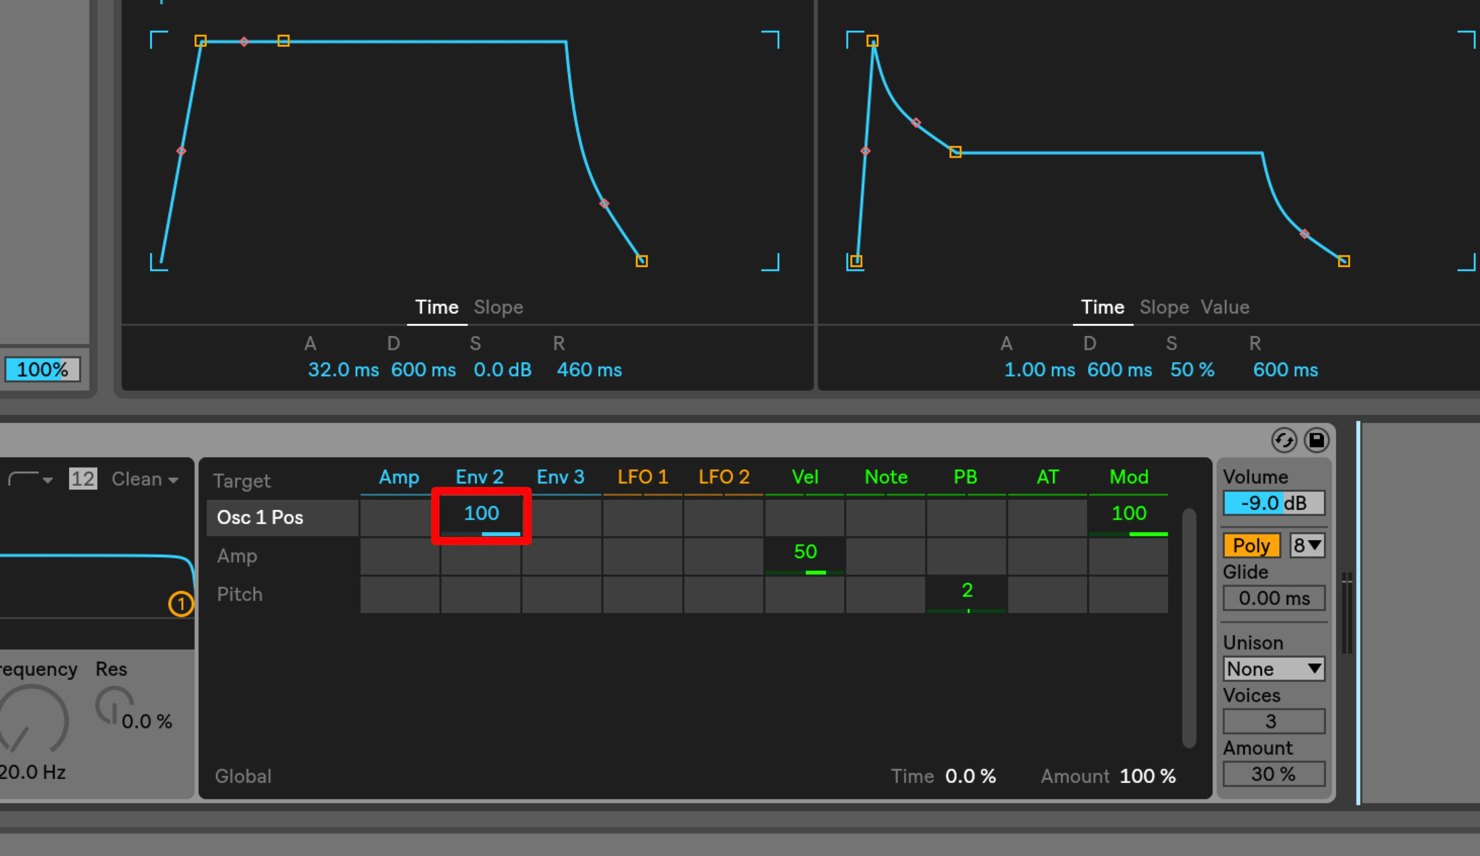1480x856 pixels.
Task: Open the polyphony voices 8 dropdown
Action: click(x=1307, y=545)
